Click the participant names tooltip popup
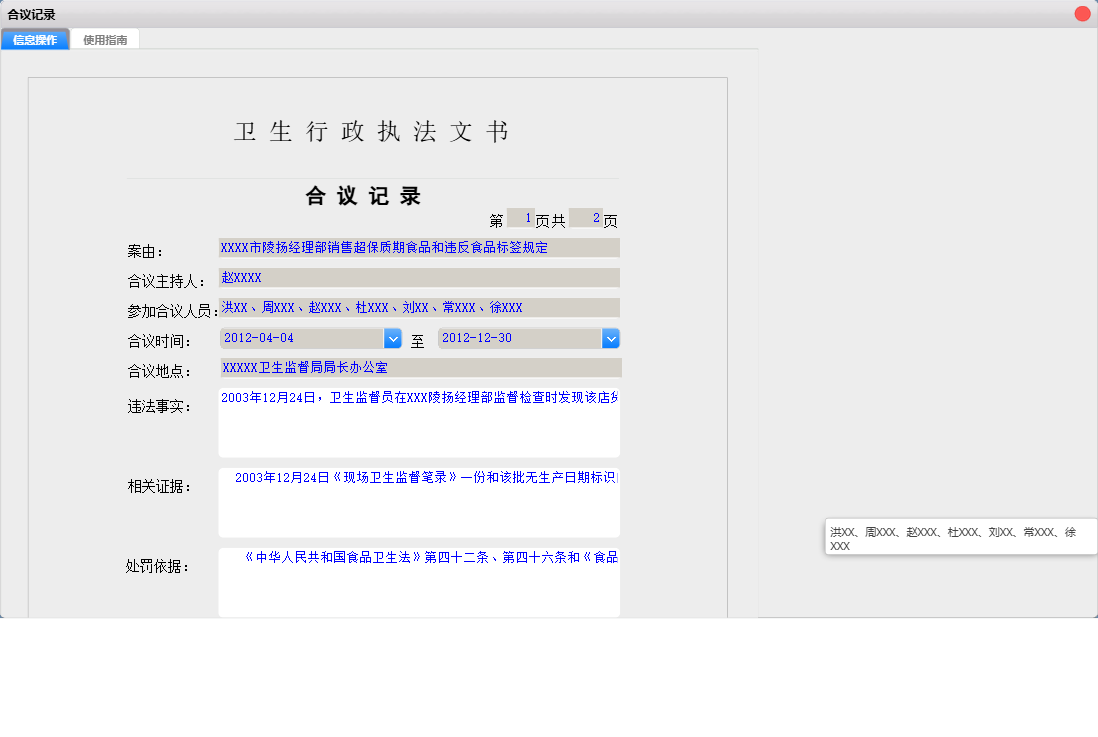 [x=960, y=536]
